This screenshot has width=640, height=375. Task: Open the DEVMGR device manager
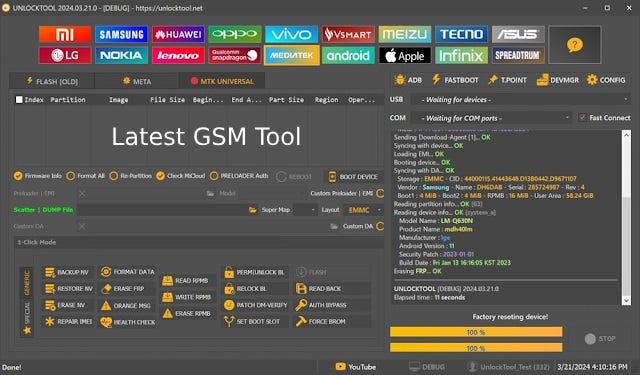[x=558, y=80]
